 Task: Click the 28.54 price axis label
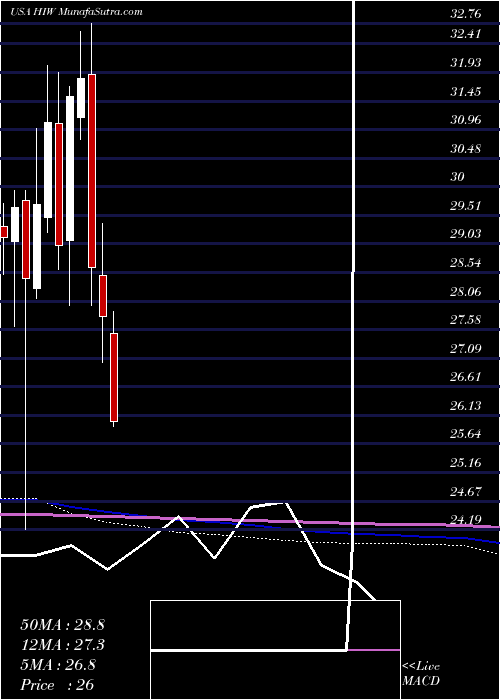(466, 263)
